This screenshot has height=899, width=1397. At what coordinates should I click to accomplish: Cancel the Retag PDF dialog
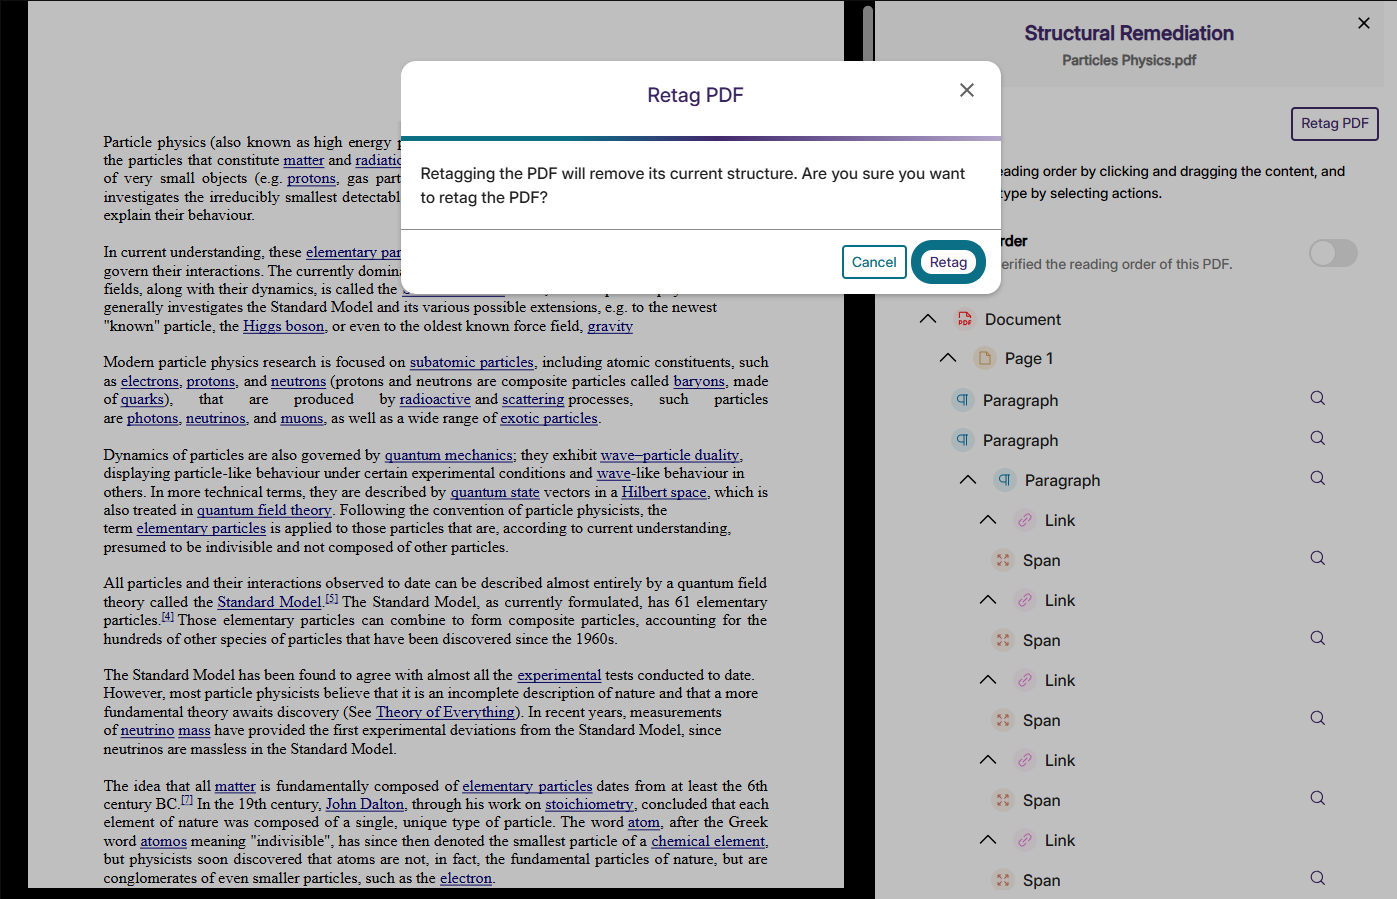(x=874, y=262)
